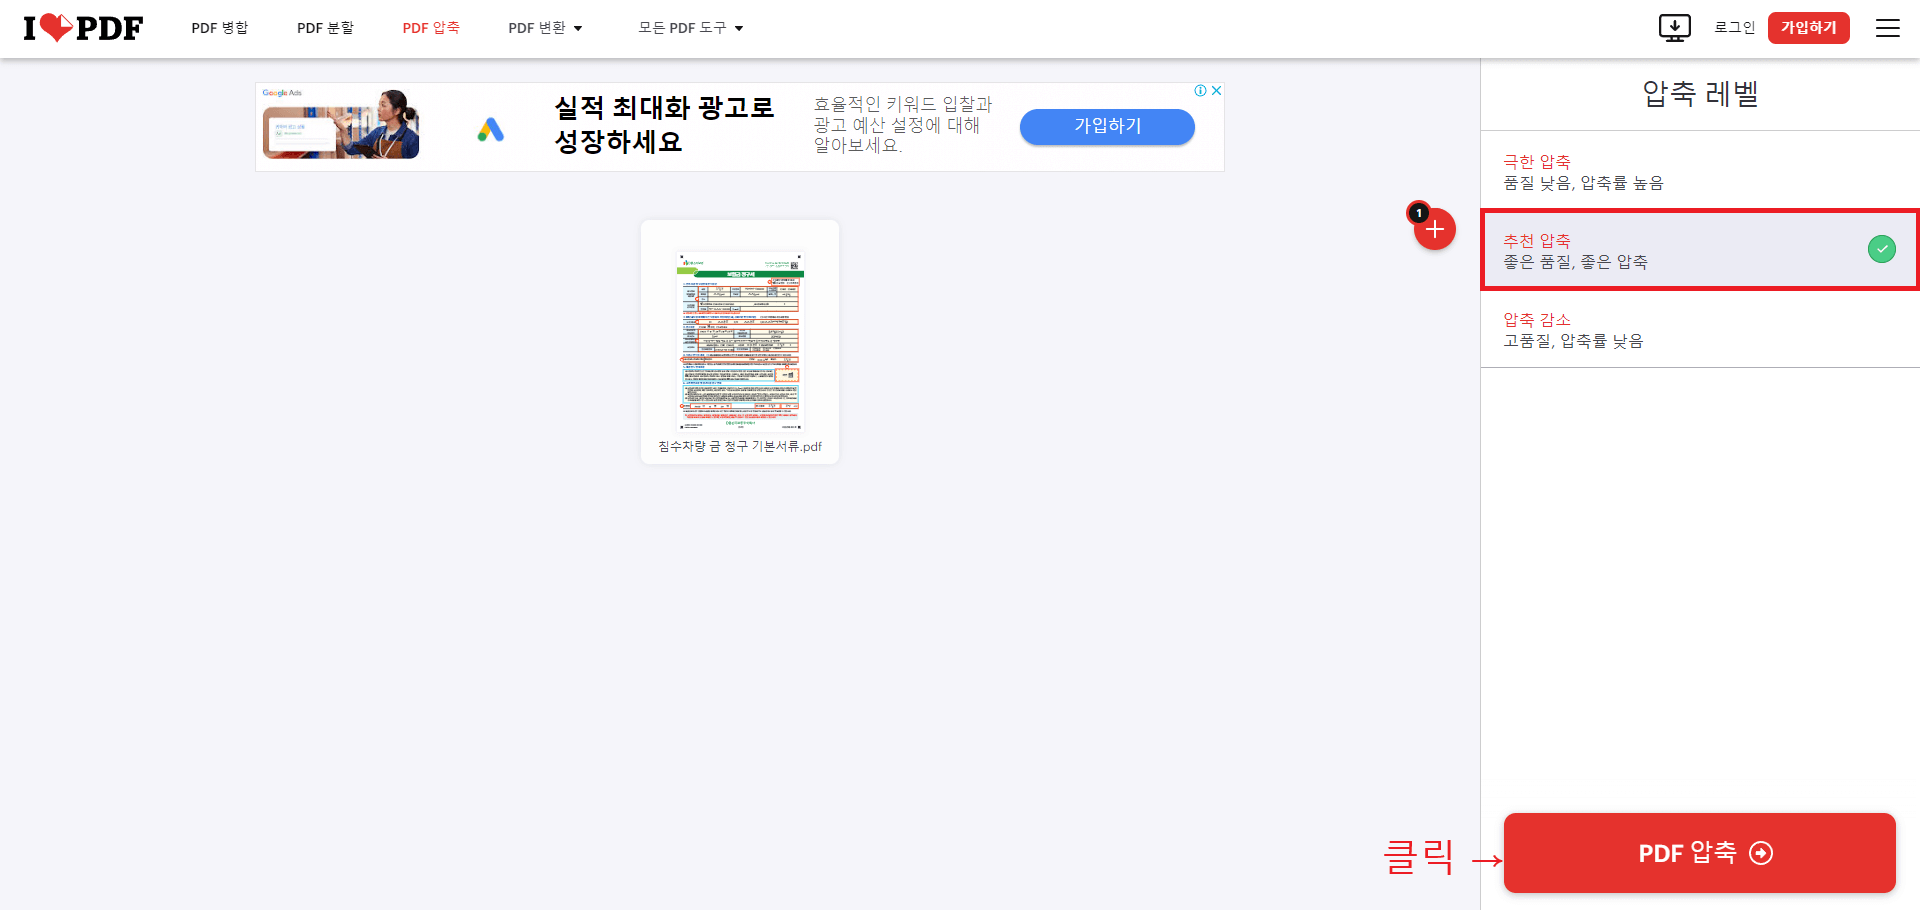Open the PDF 분할 menu item

pyautogui.click(x=325, y=28)
